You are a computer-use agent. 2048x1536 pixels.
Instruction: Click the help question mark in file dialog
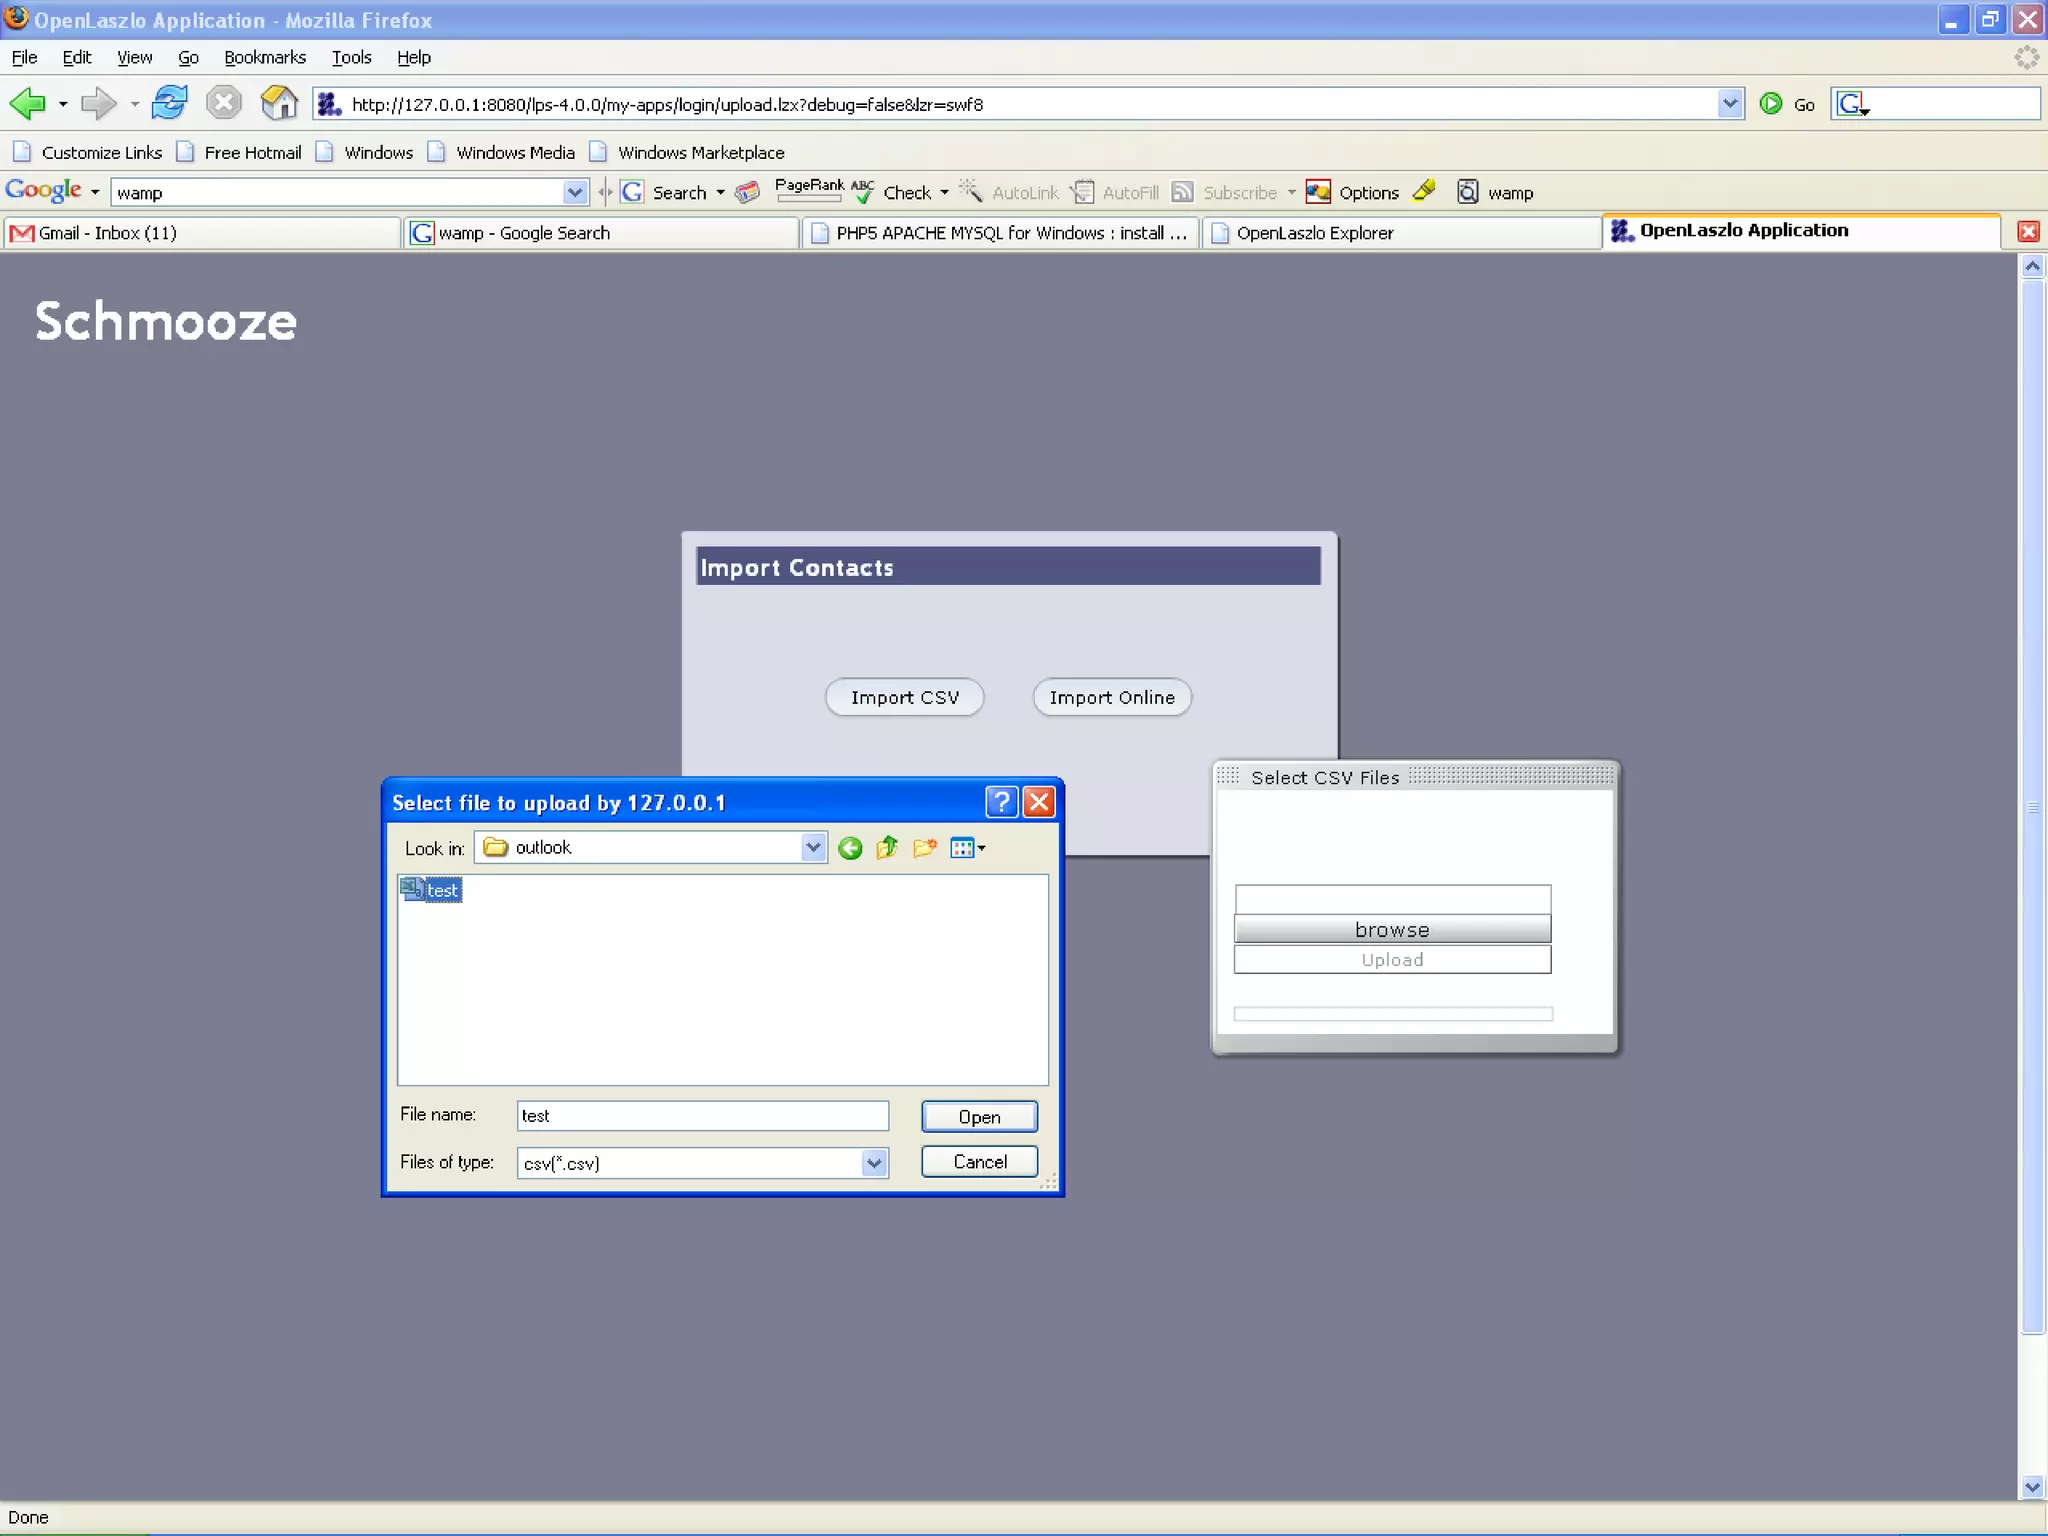coord(1001,802)
